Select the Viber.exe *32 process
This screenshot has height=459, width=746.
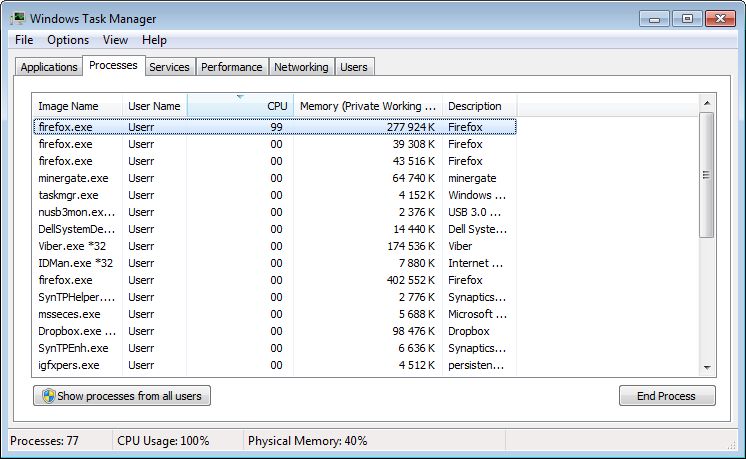pyautogui.click(x=275, y=246)
